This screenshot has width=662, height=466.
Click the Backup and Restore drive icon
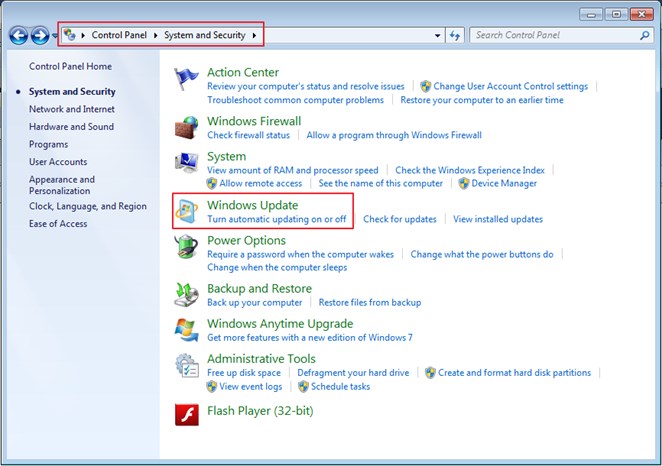pyautogui.click(x=186, y=295)
